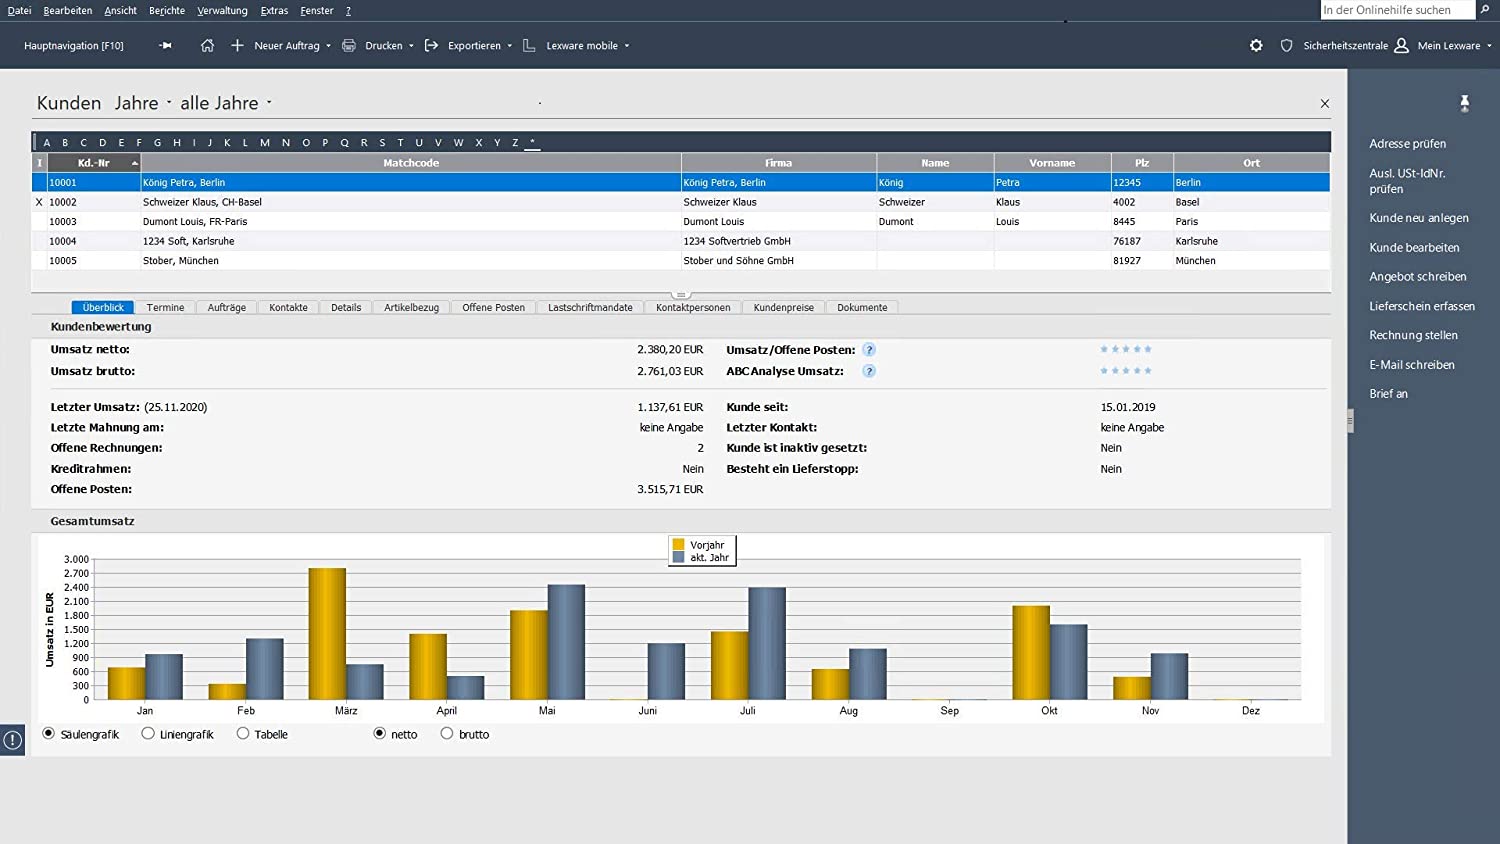
Task: Click help icon next to ABC Analyse Umsatz
Action: [x=869, y=371]
